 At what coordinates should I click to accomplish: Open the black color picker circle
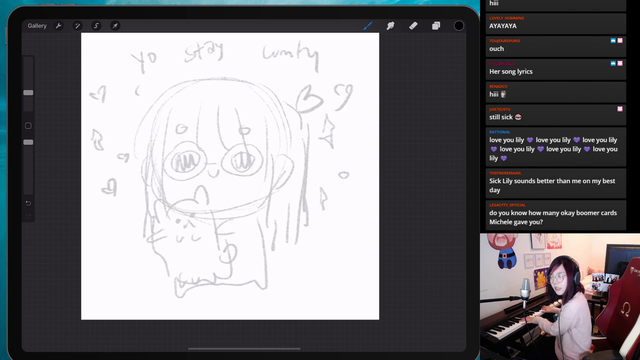coord(459,26)
